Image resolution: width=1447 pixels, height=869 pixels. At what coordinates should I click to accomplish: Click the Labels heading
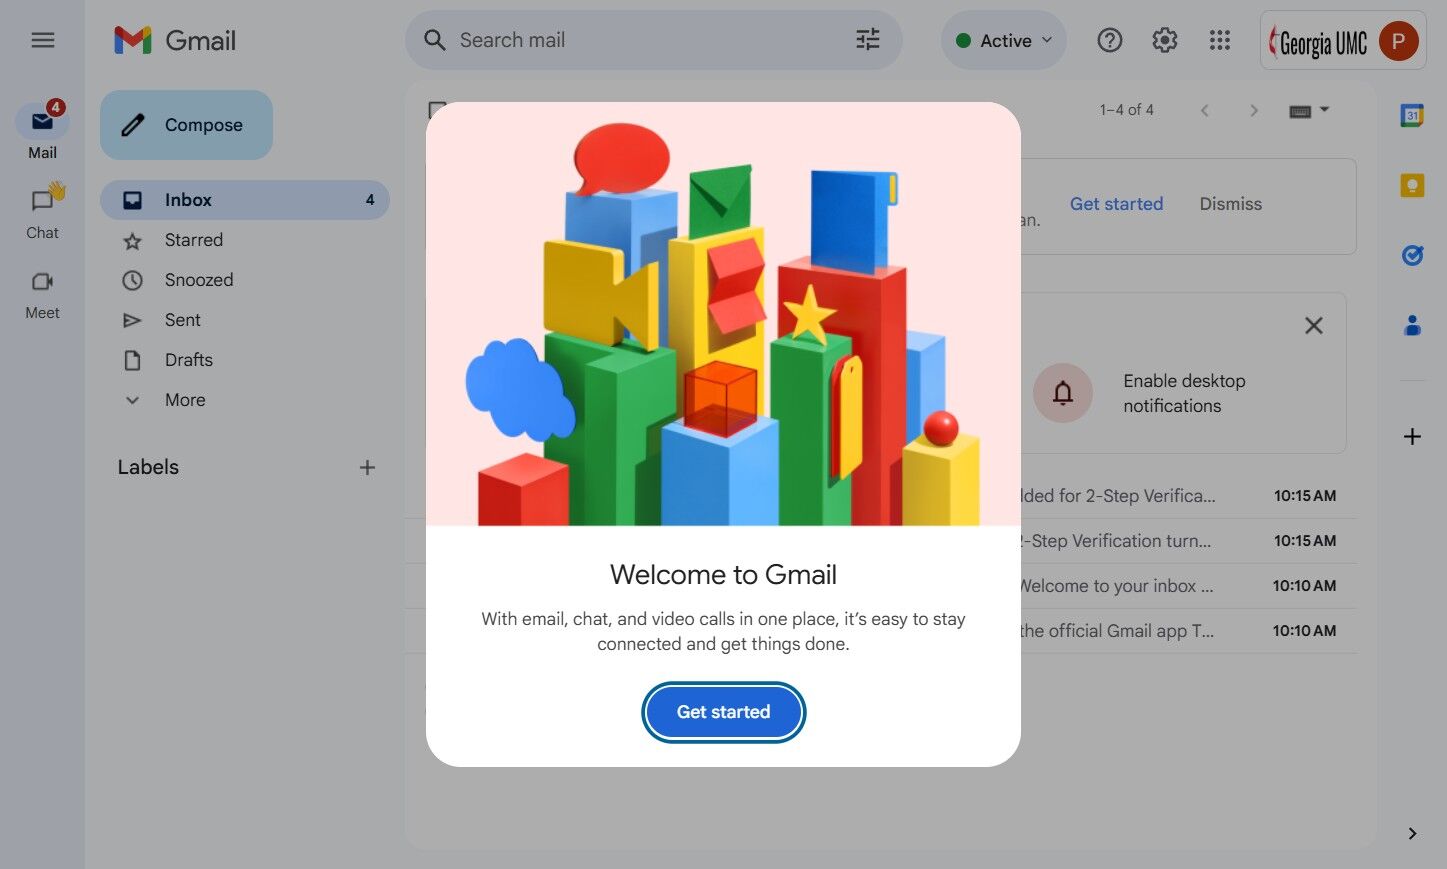[x=148, y=467]
